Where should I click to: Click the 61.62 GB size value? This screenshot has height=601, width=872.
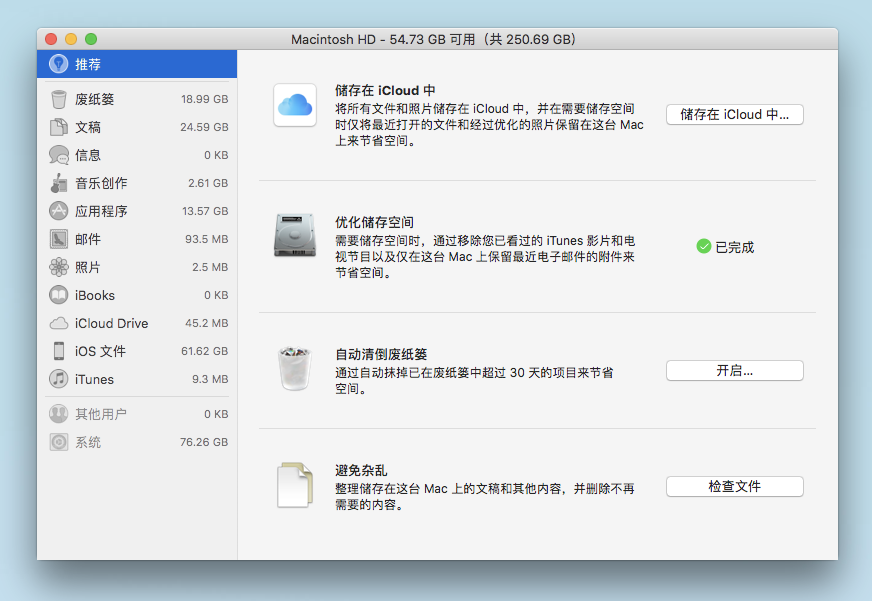coord(205,351)
